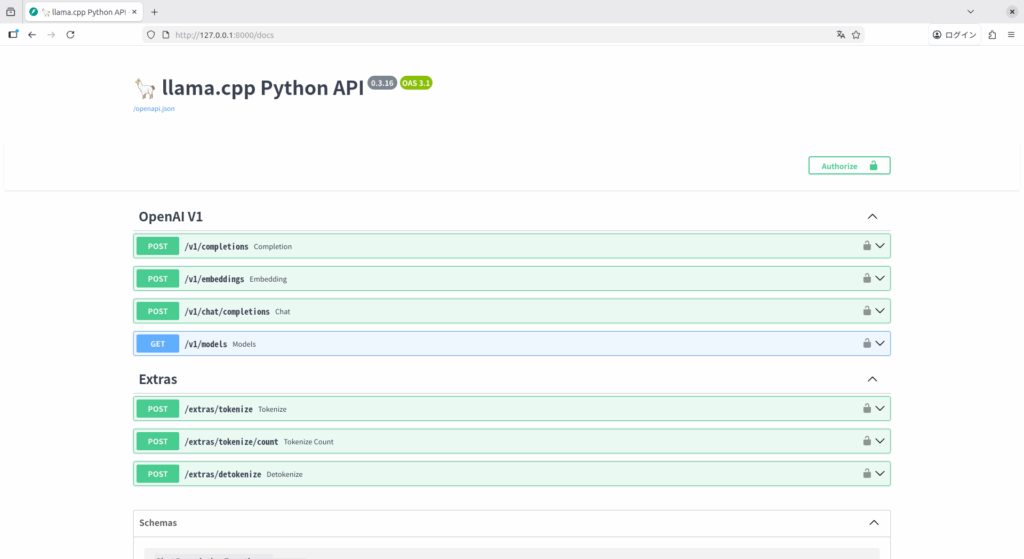Click the lock icon on /v1/embeddings row

(x=867, y=279)
